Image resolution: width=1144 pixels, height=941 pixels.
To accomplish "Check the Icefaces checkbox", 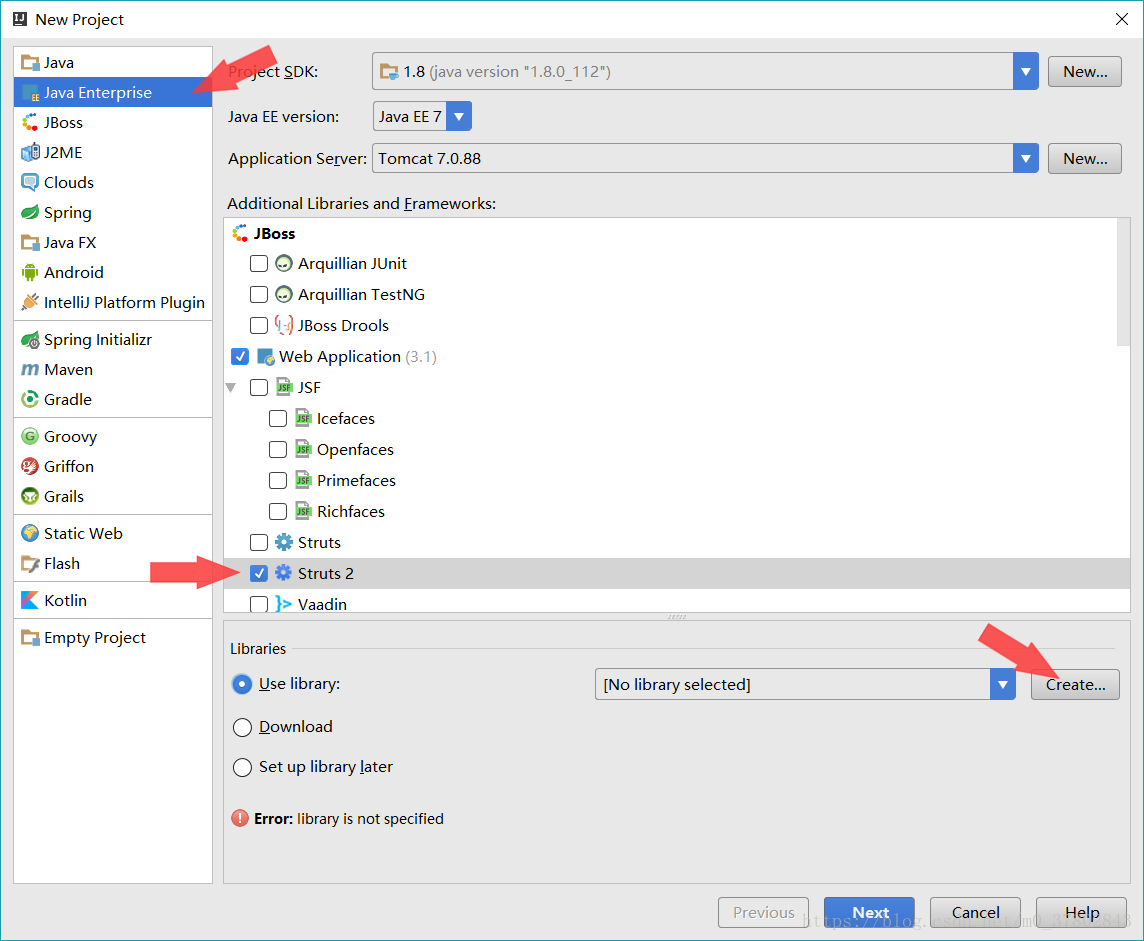I will [278, 418].
